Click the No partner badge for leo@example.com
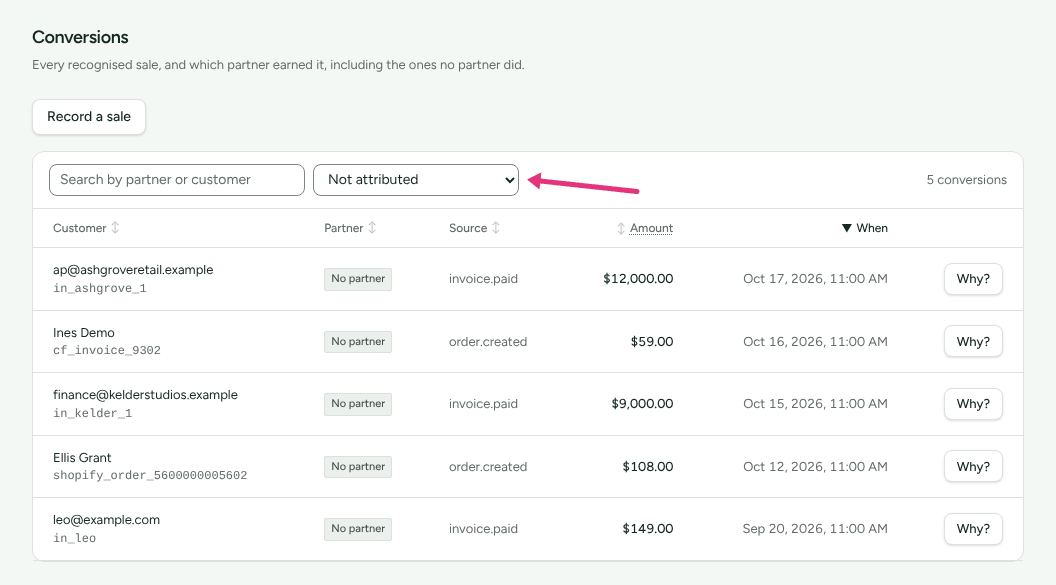The image size is (1056, 585). coord(358,529)
